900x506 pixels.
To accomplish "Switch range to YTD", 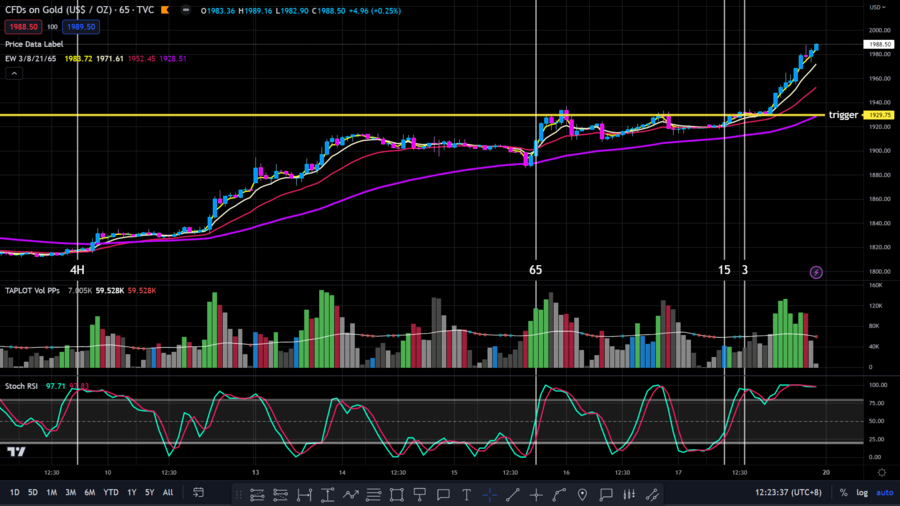I will [x=111, y=492].
